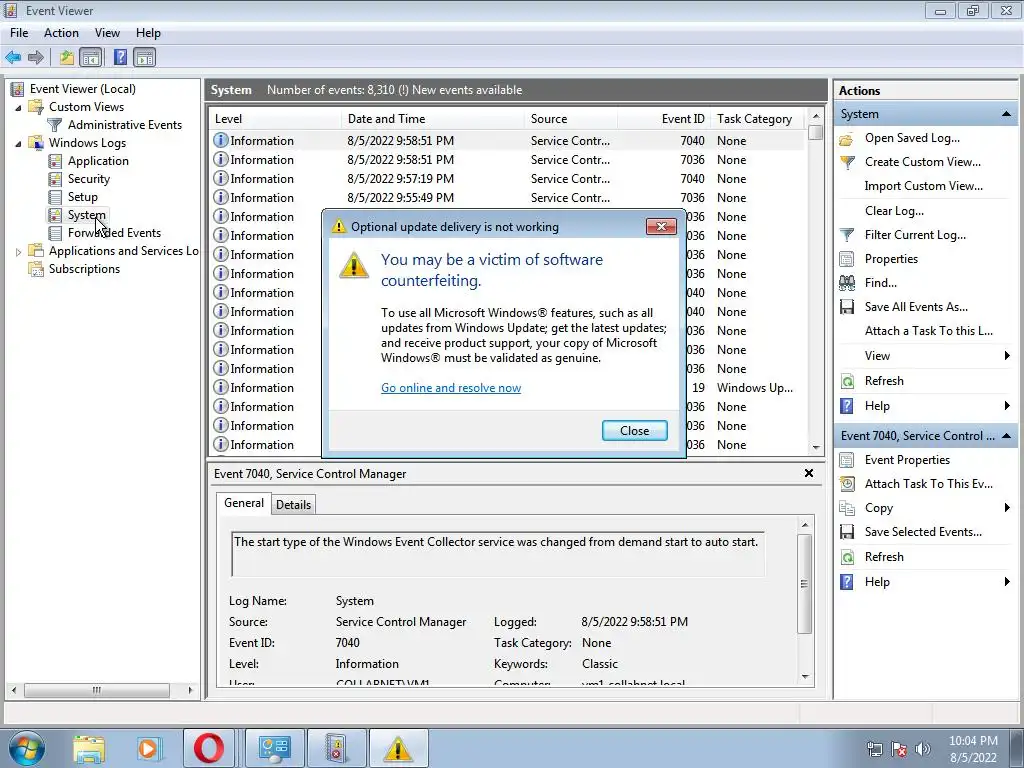1024x768 pixels.
Task: Click the Properties action icon
Action: [x=847, y=259]
